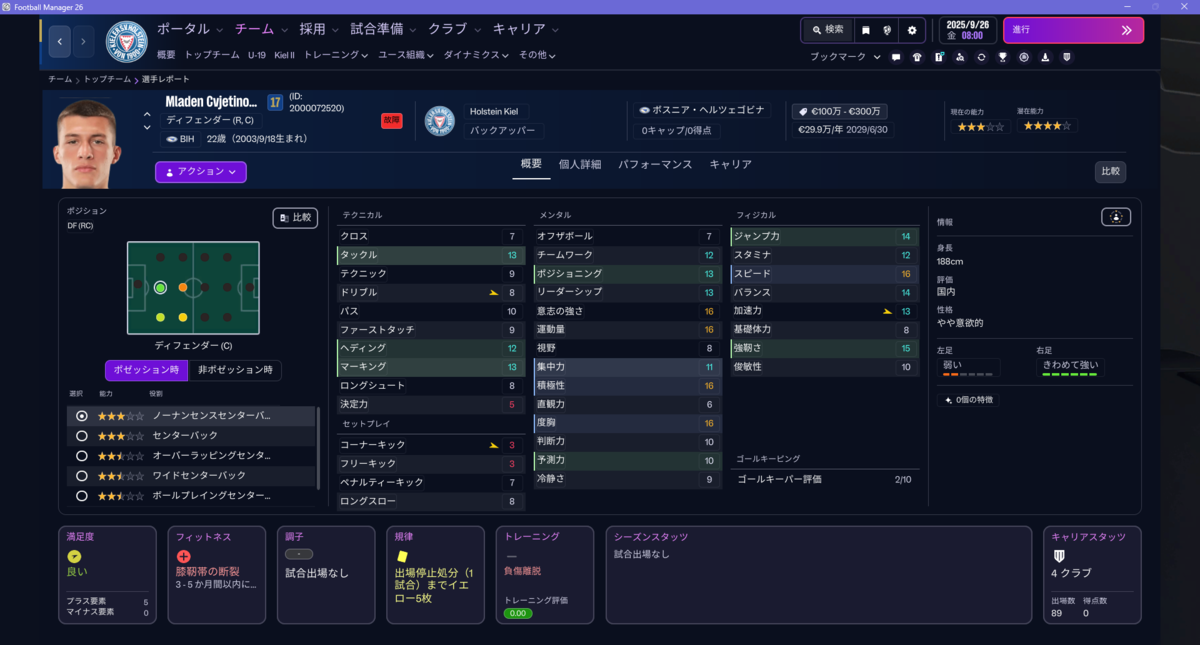Open the bookmark flag icon beside the search button
Screen dimensions: 1200x645
(x=866, y=30)
